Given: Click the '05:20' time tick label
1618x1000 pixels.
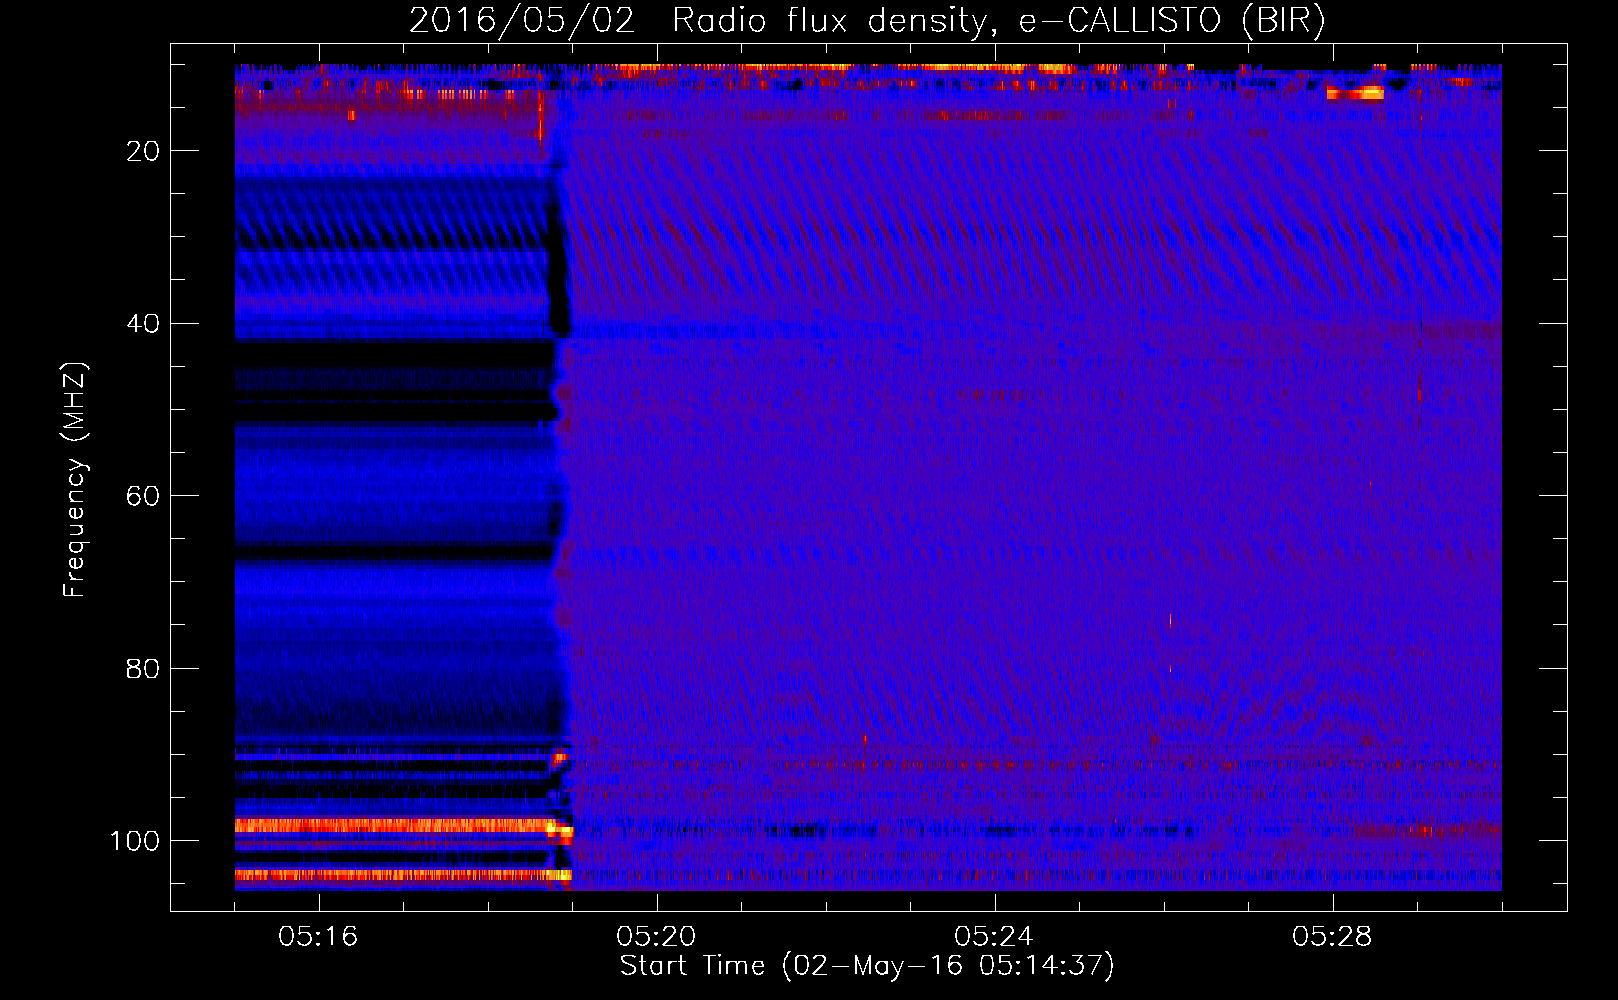Looking at the screenshot, I should point(656,937).
